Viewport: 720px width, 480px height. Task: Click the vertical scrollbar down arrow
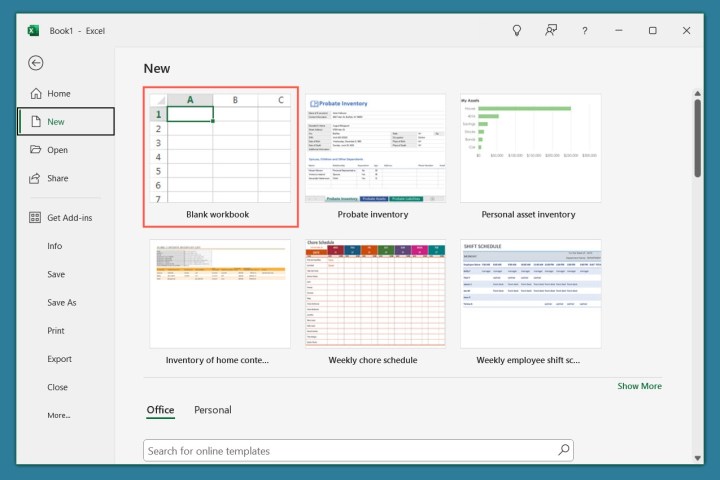pyautogui.click(x=697, y=457)
